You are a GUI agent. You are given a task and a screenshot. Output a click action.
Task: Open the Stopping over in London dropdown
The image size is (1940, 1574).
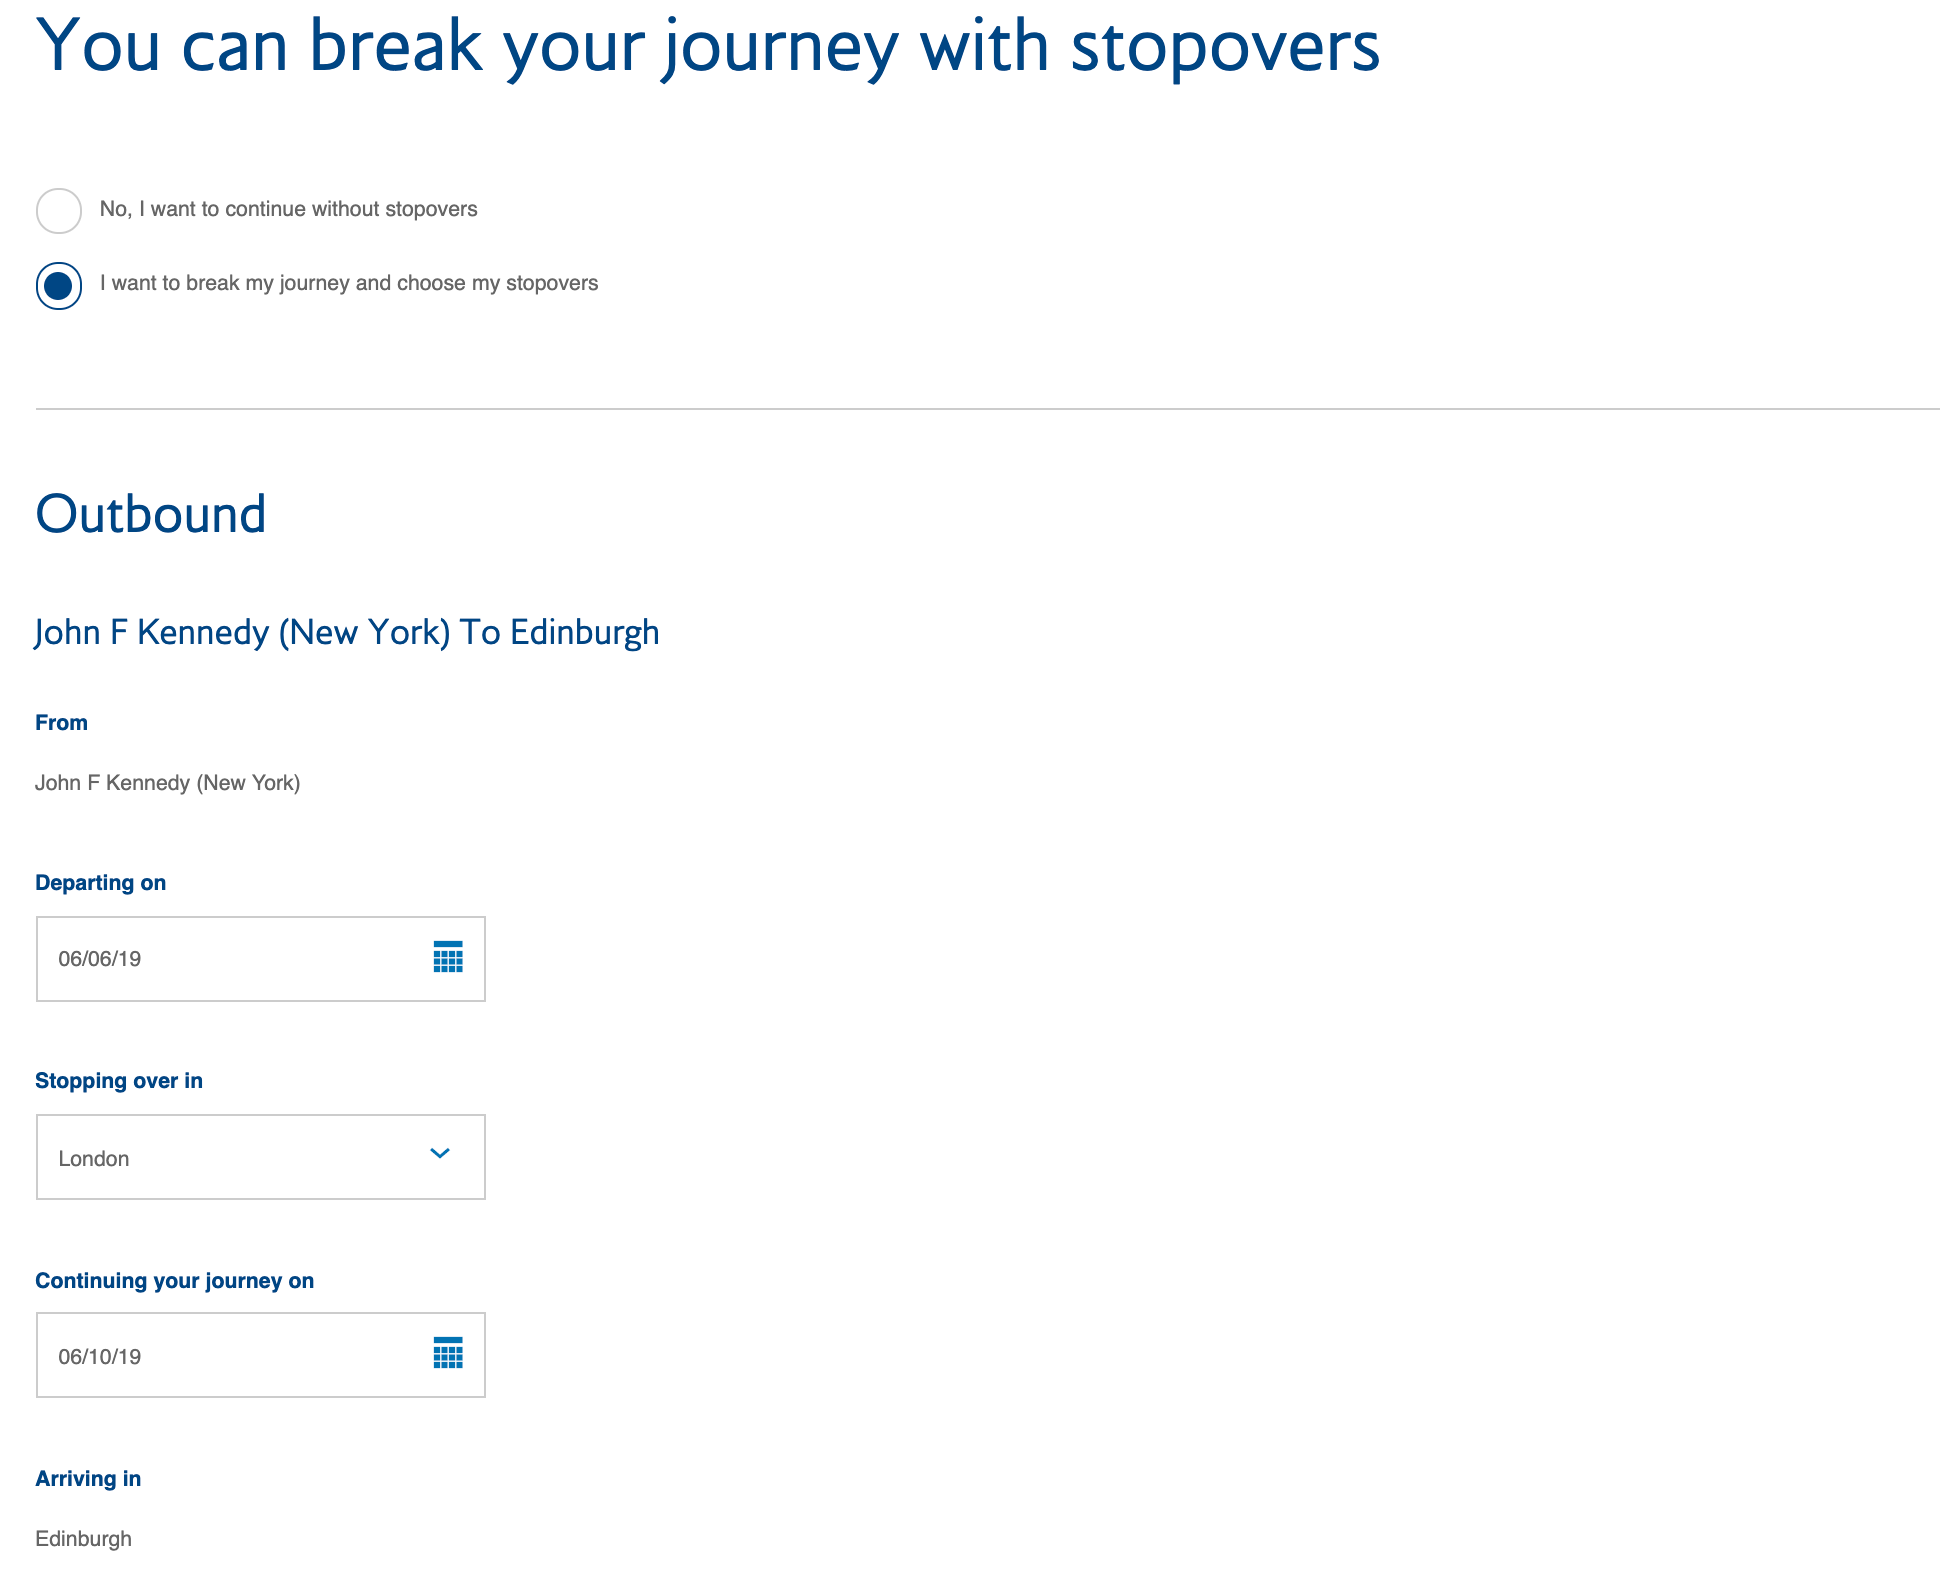261,1157
